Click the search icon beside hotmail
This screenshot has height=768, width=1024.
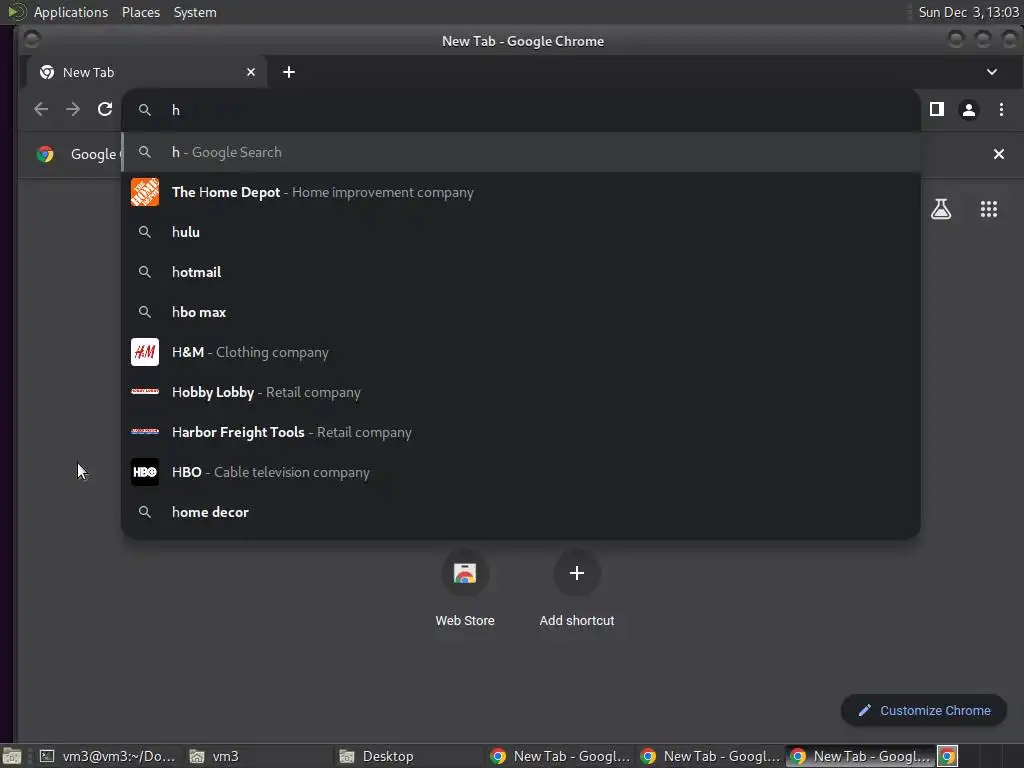(x=145, y=272)
